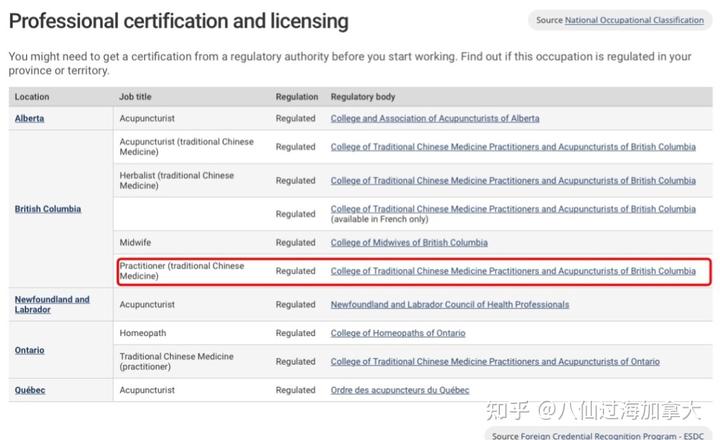The width and height of the screenshot is (720, 440).
Task: Open the British Columbia location link
Action: coord(48,209)
